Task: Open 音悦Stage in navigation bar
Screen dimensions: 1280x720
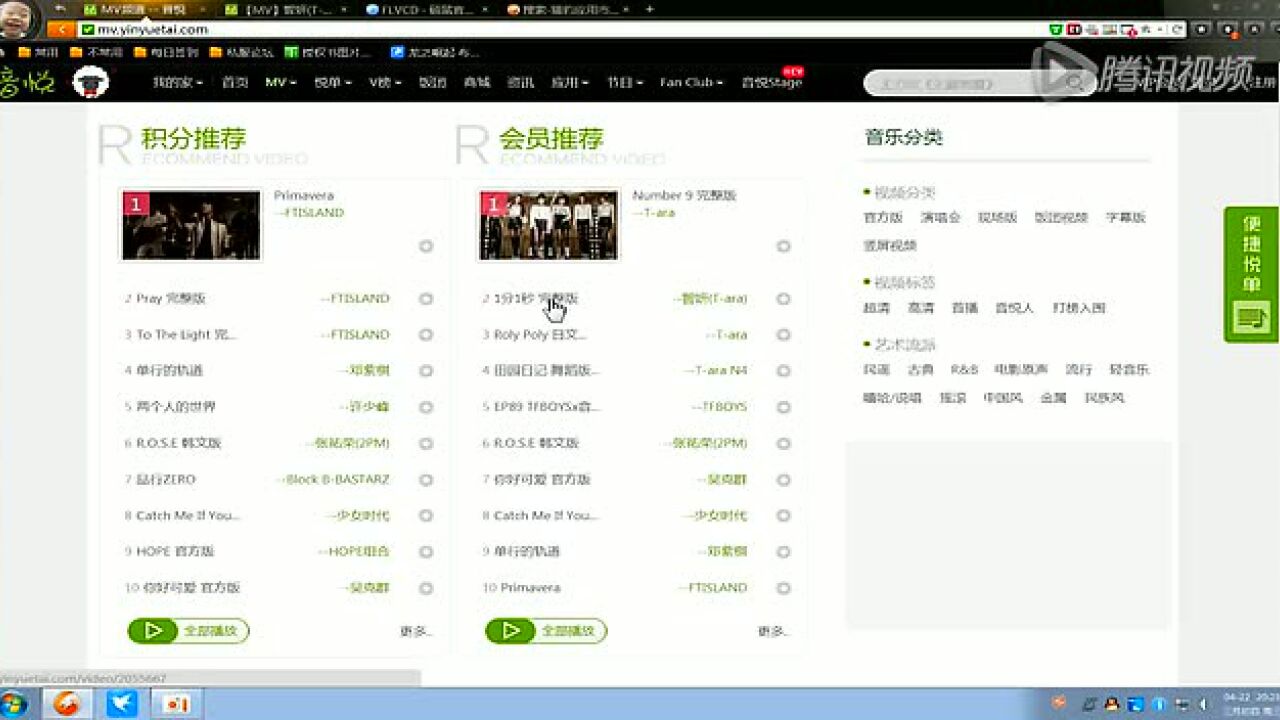Action: [x=771, y=83]
